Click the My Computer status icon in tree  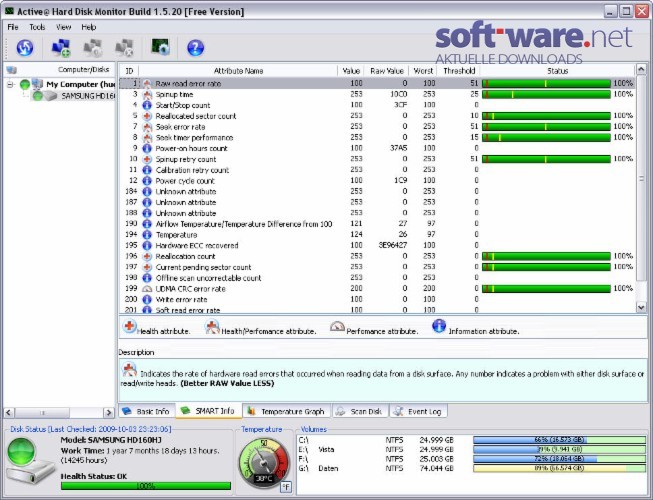(x=25, y=85)
